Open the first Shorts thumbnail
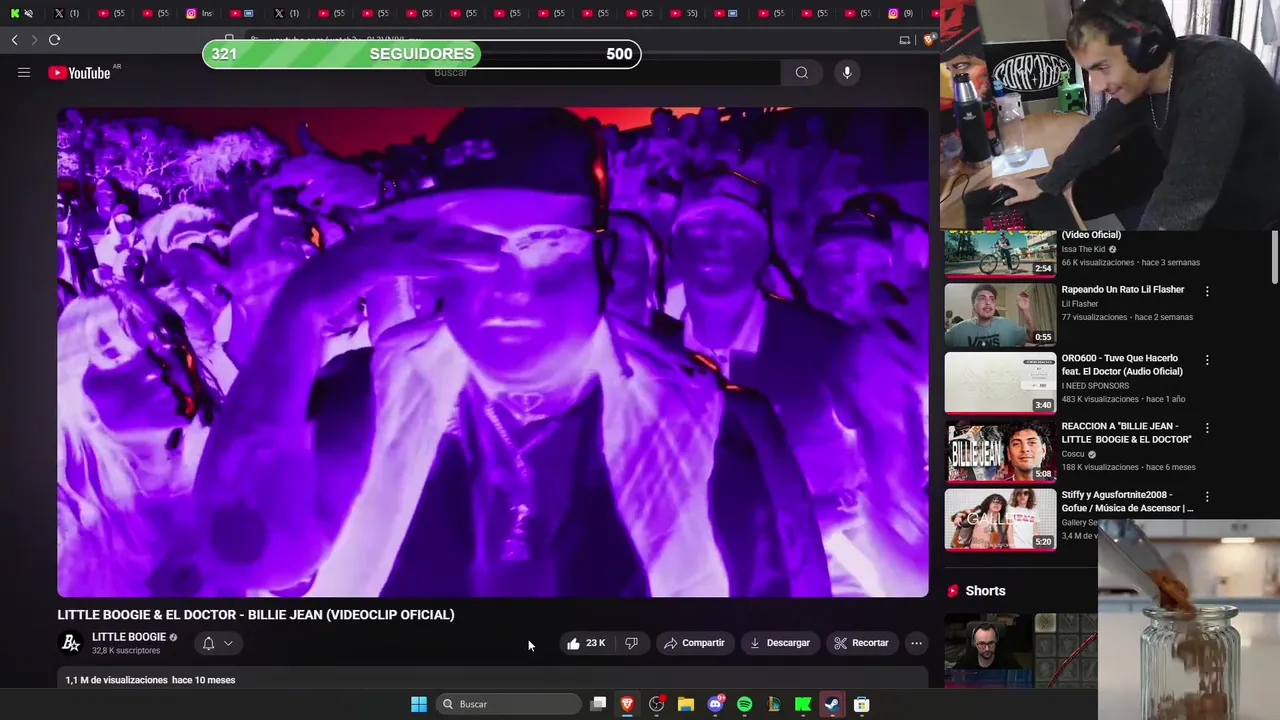The image size is (1280, 720). click(x=988, y=651)
